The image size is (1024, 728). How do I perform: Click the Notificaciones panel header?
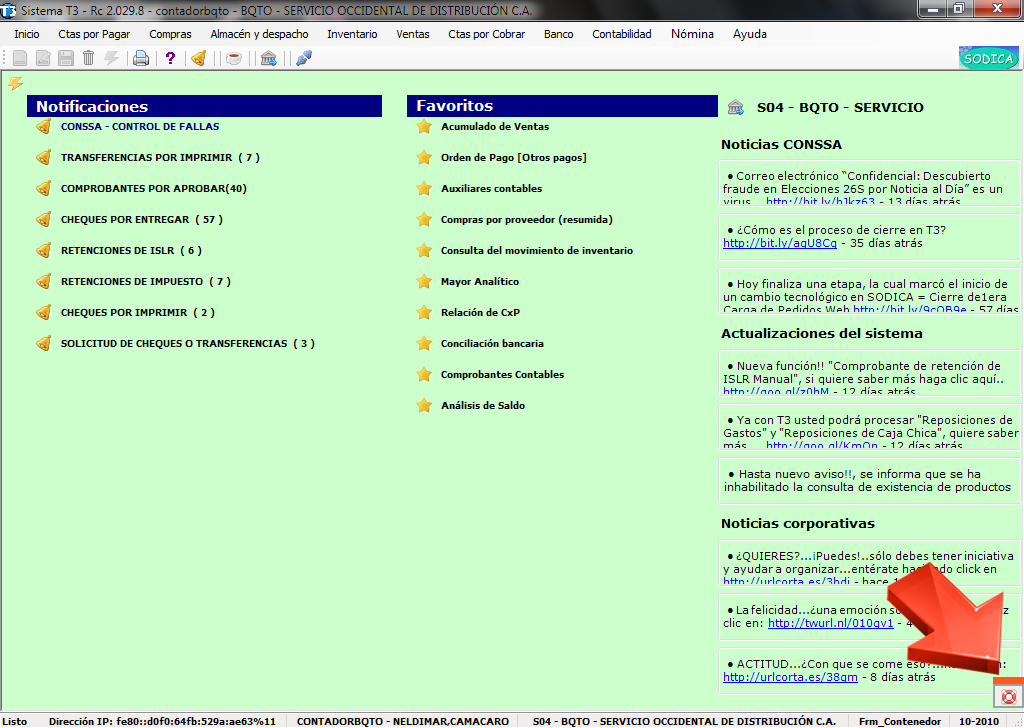[x=204, y=106]
